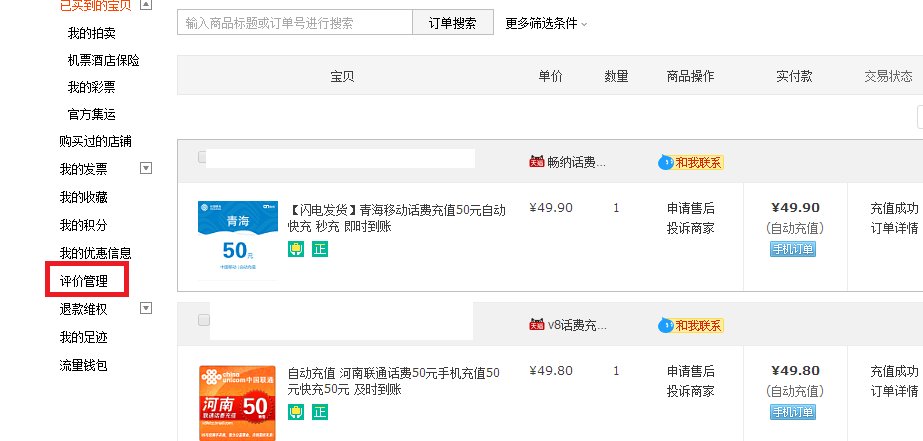Click 投诉商家 for the 青海移动话费 order
The image size is (923, 441).
(x=690, y=228)
